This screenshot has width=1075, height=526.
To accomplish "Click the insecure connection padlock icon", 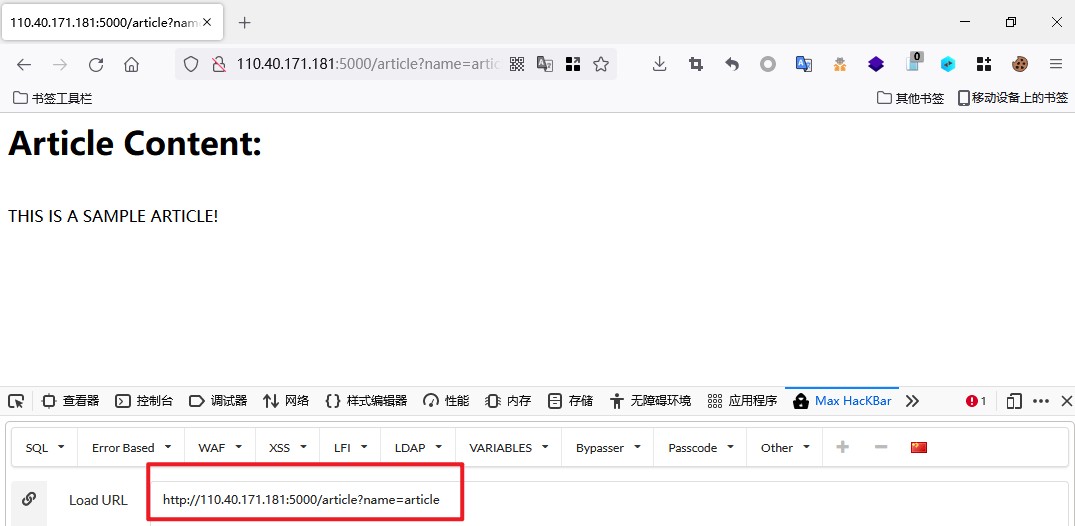I will pos(219,64).
